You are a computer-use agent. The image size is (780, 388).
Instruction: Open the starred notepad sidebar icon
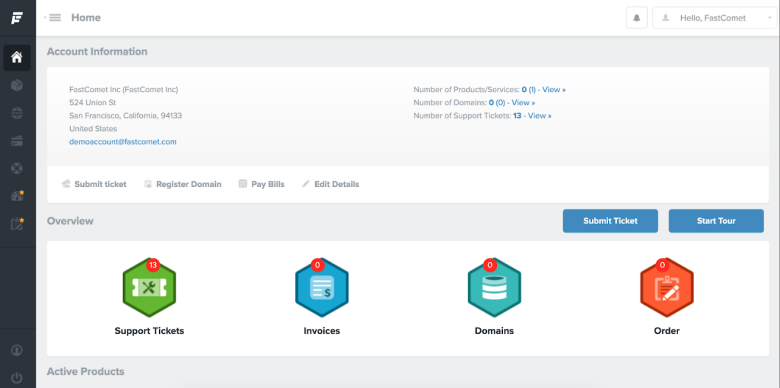tap(17, 223)
